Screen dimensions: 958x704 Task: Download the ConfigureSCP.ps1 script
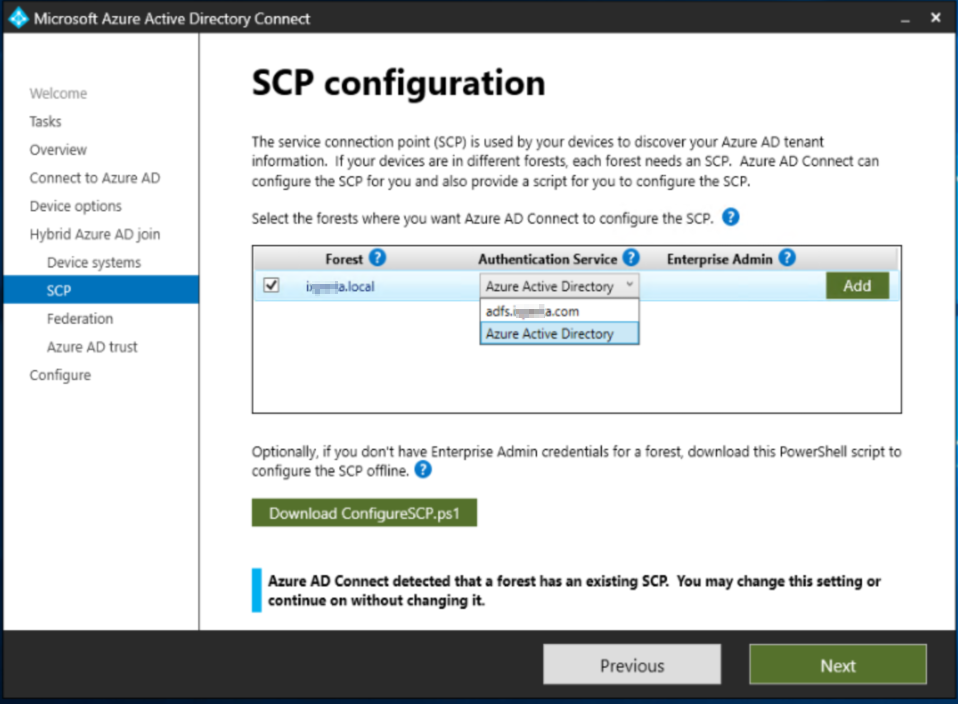pos(364,513)
